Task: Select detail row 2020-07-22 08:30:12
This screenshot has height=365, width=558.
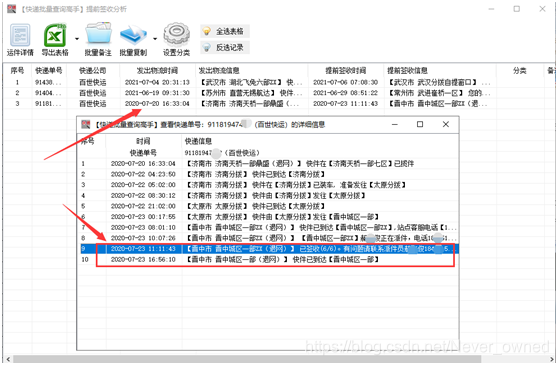Action: tap(268, 196)
